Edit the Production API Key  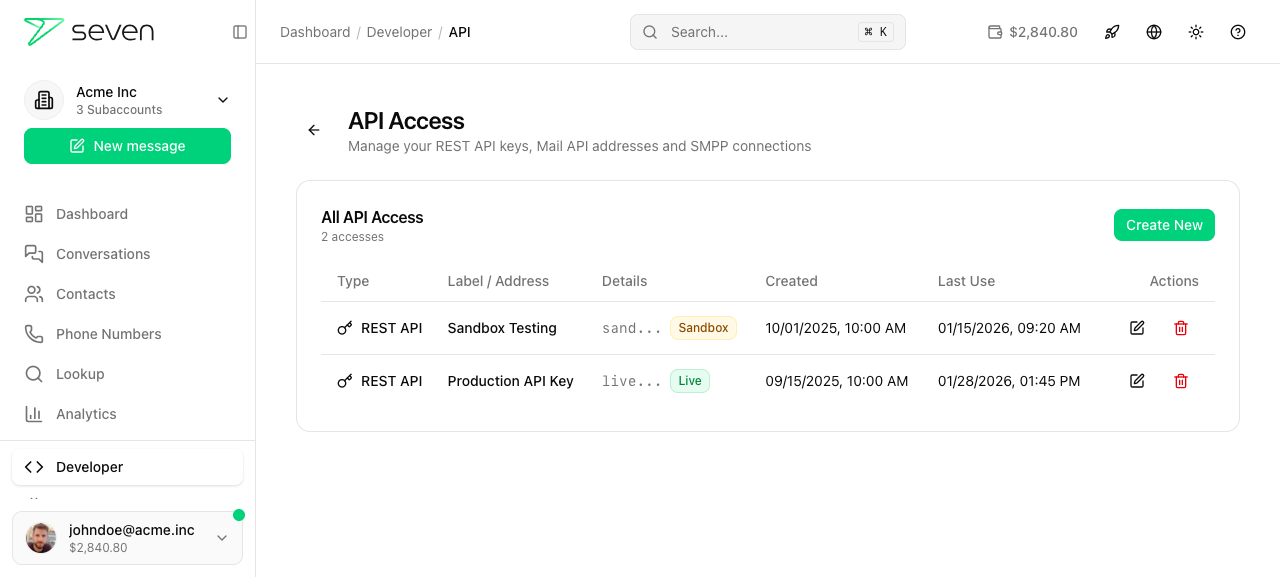tap(1137, 381)
